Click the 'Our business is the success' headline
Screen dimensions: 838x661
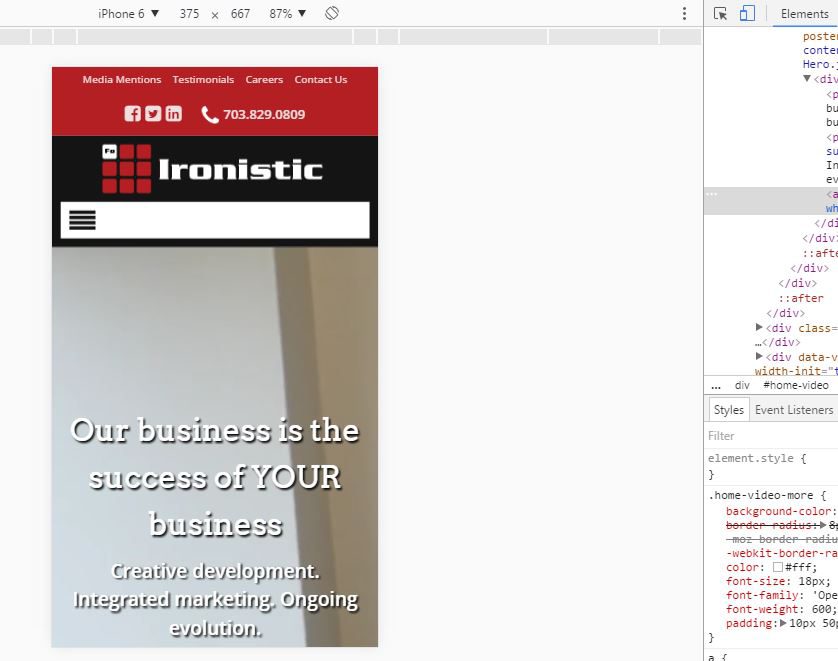(x=215, y=477)
